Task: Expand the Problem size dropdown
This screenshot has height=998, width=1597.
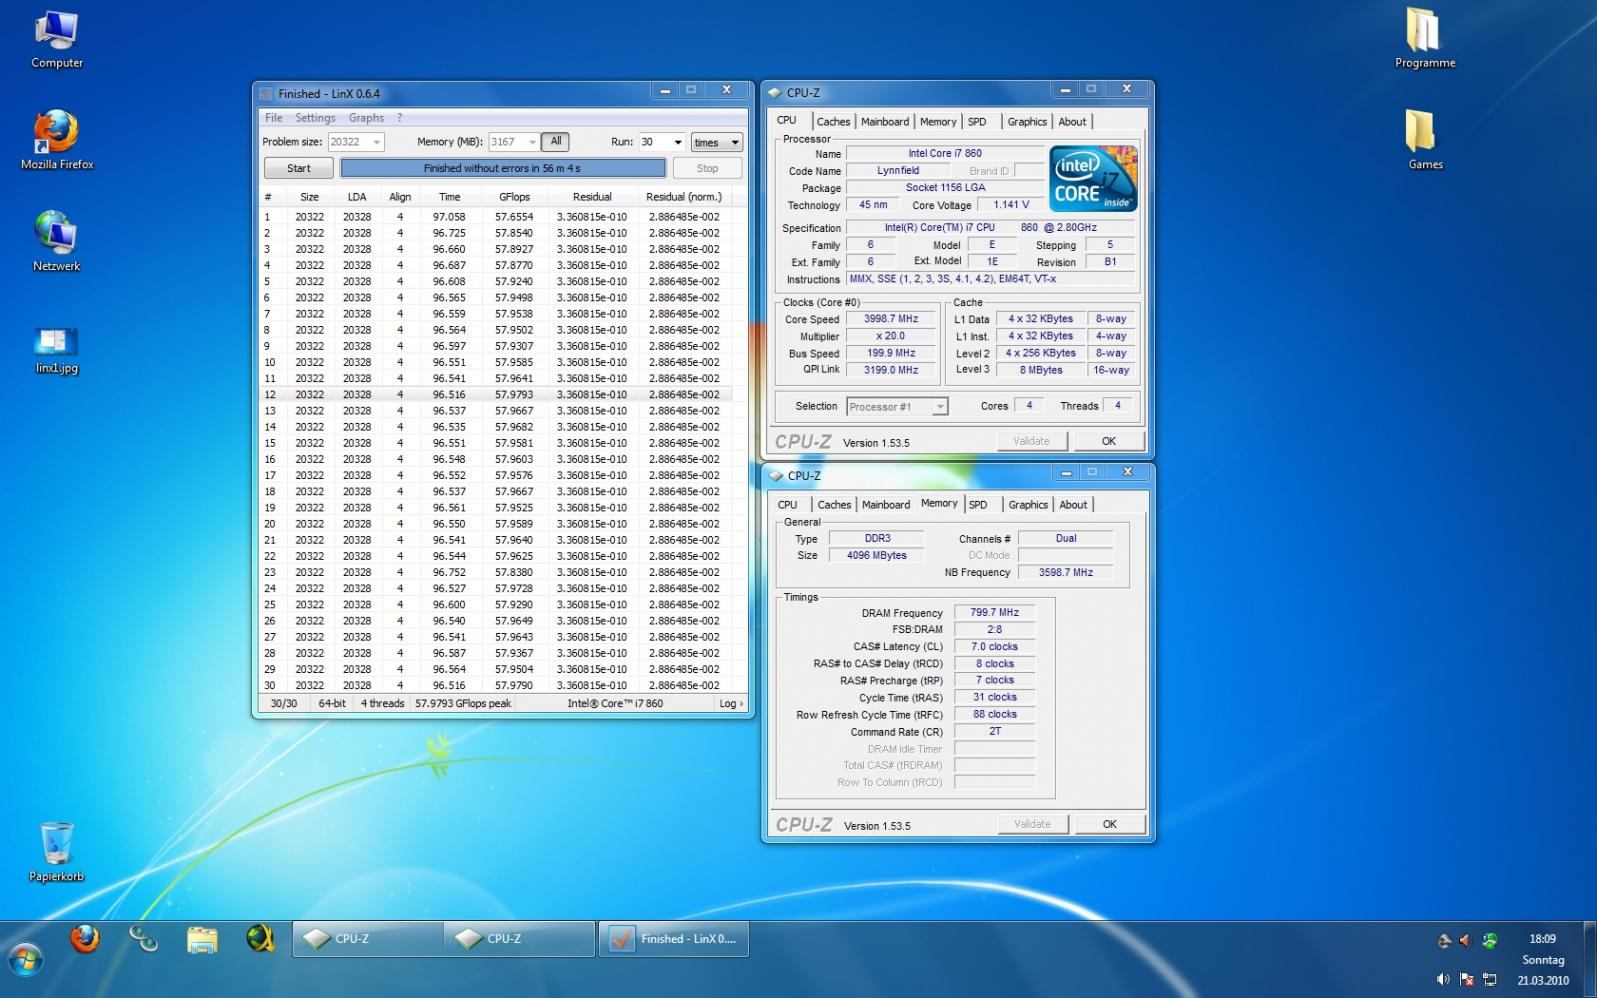Action: pyautogui.click(x=376, y=142)
